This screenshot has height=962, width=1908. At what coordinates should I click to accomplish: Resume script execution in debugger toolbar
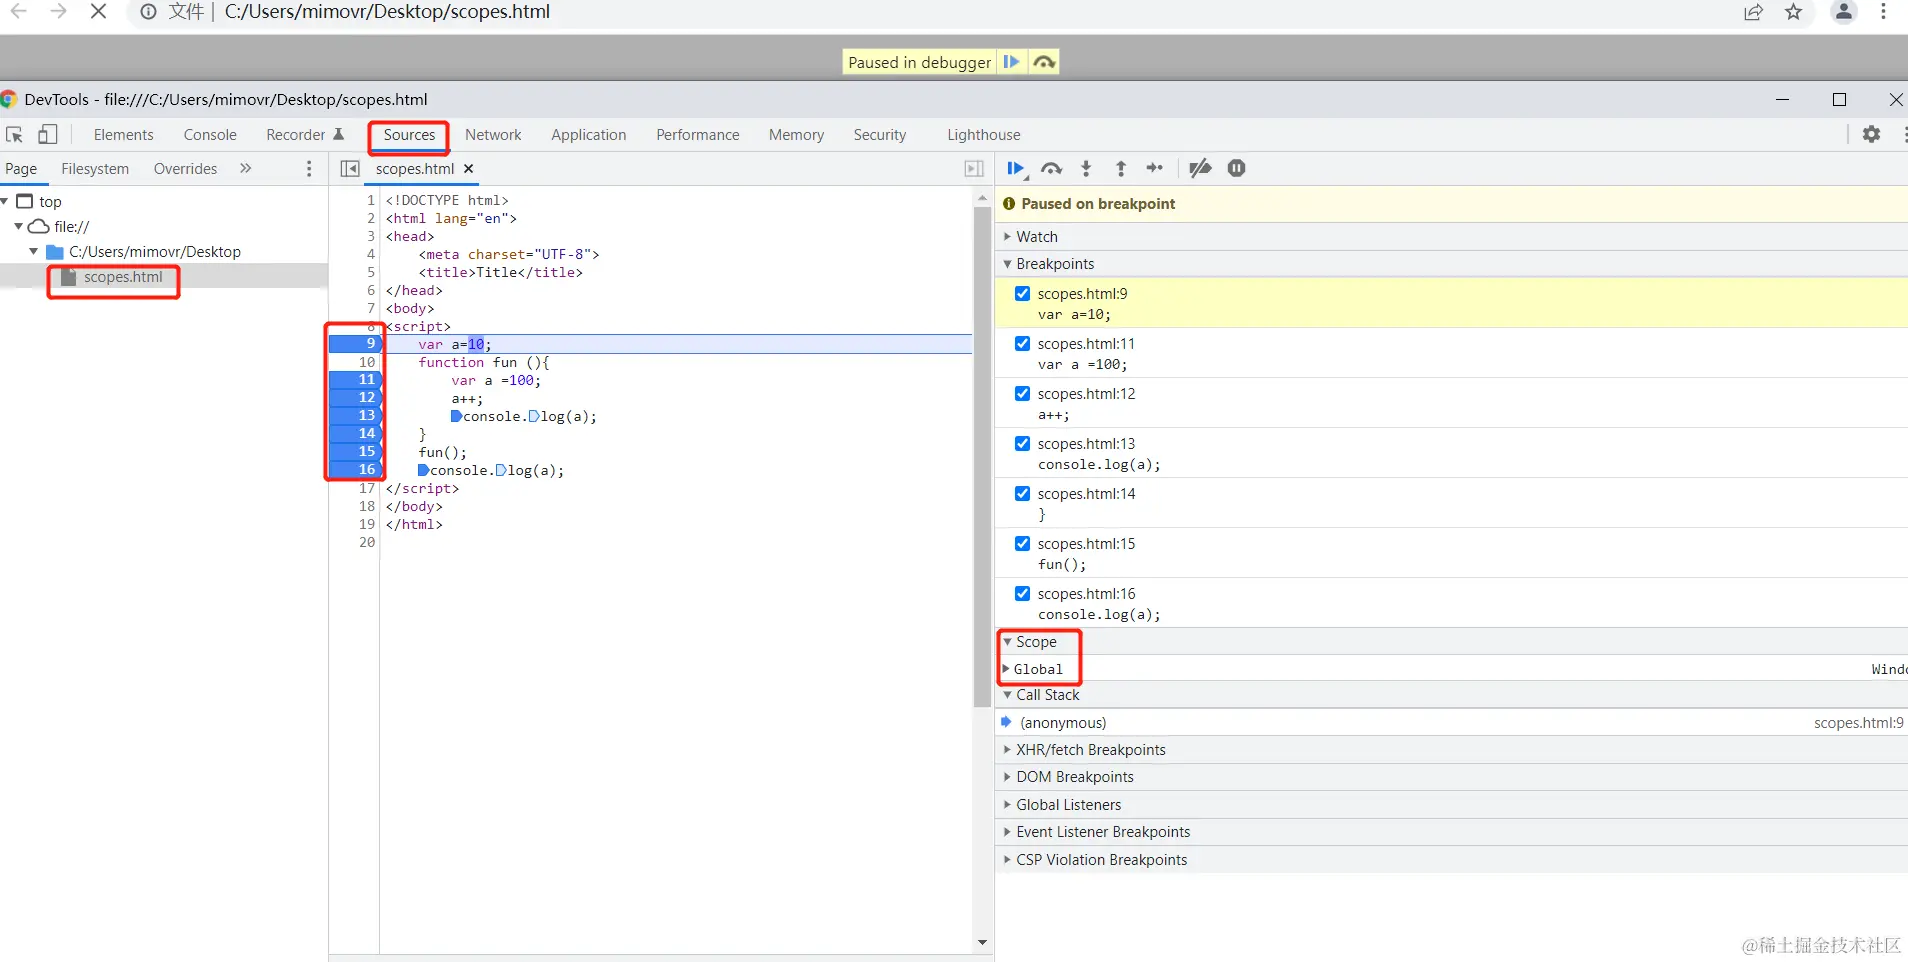click(1016, 168)
